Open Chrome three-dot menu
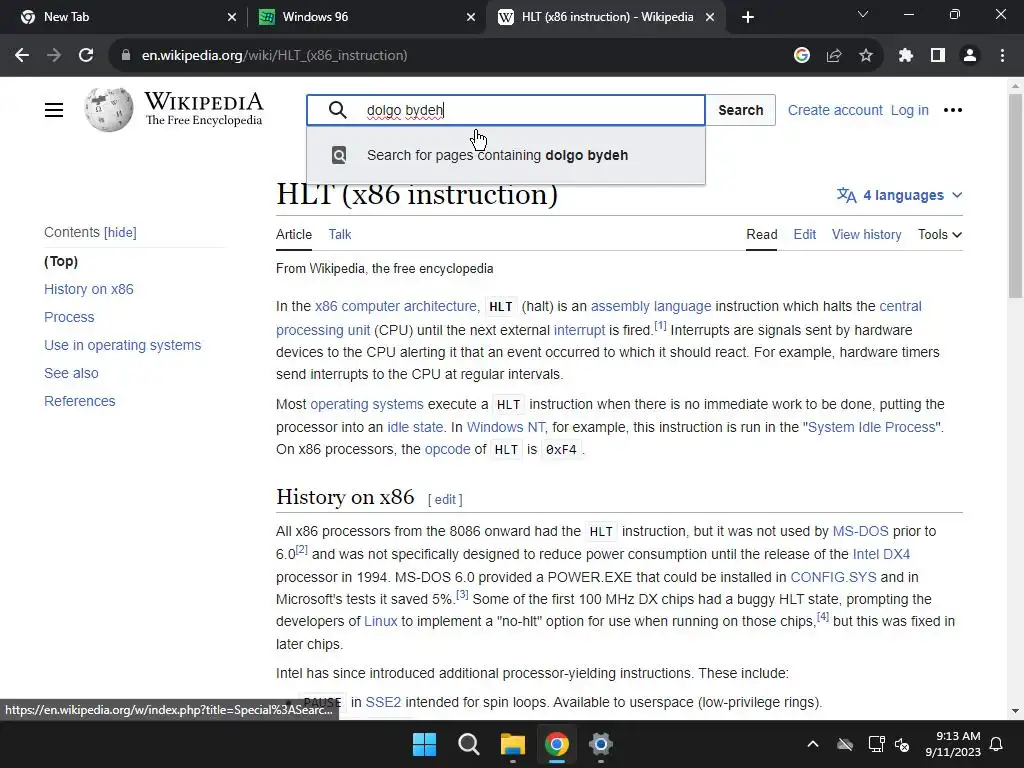Image resolution: width=1024 pixels, height=768 pixels. 1002,56
